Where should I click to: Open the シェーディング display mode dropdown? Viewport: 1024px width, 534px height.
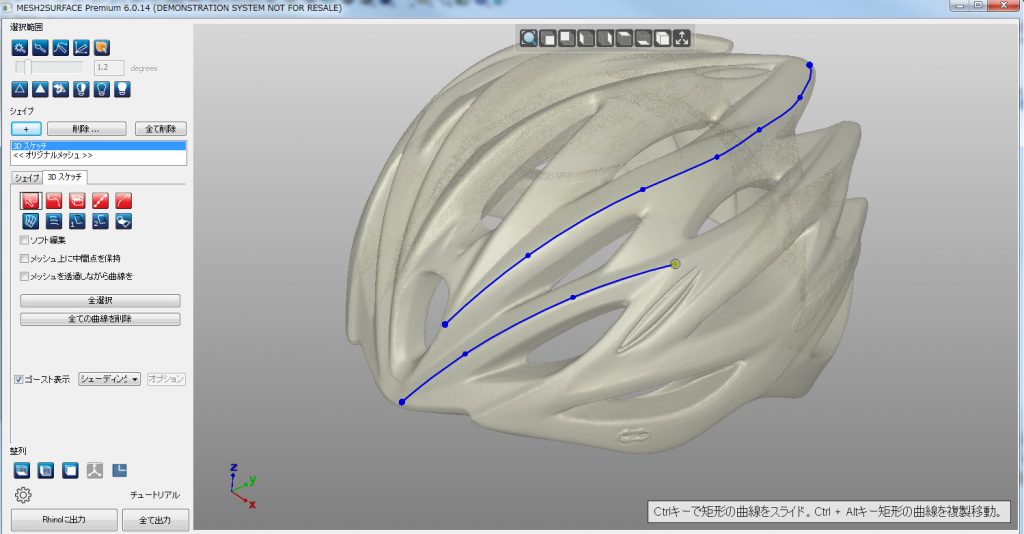tap(109, 379)
